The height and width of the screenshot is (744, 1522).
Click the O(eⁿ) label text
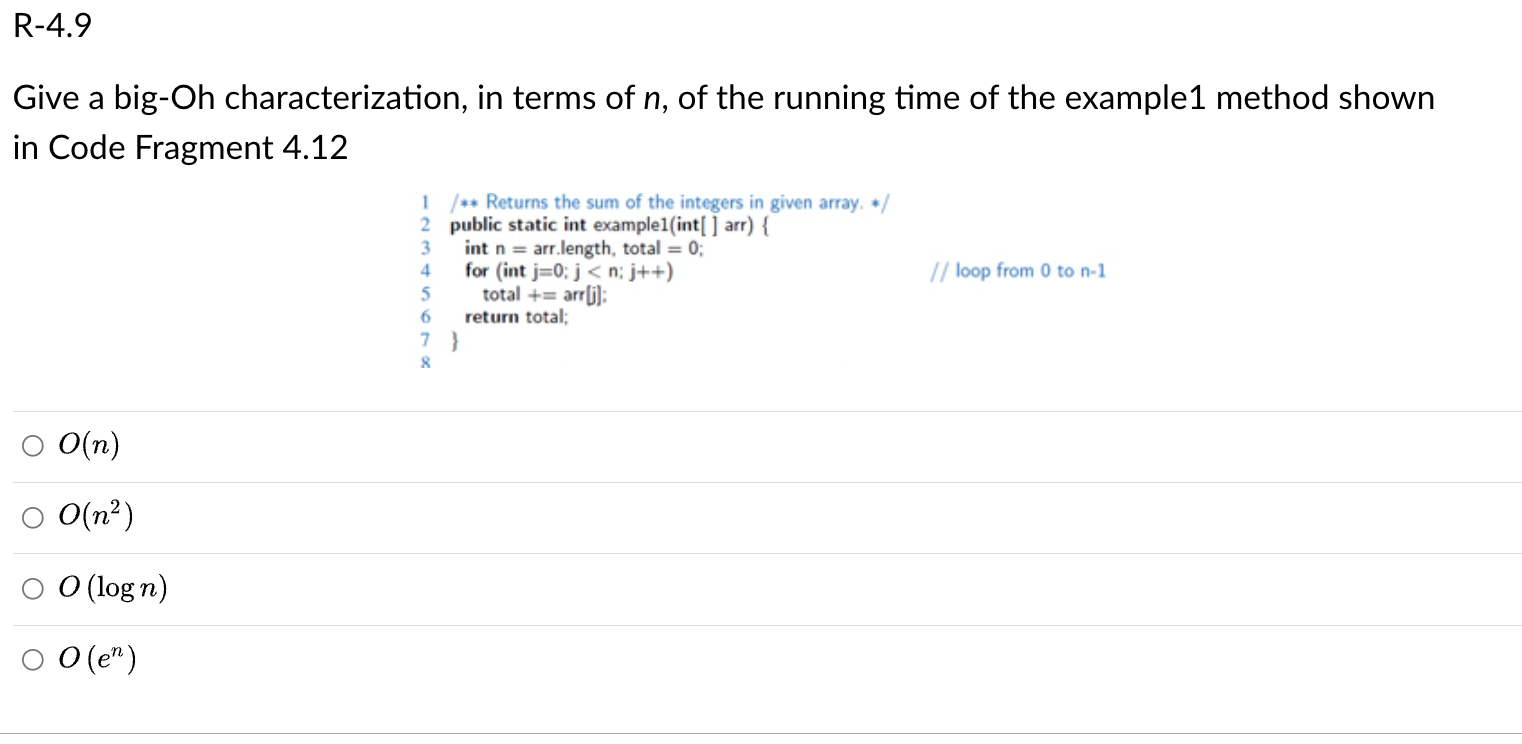97,658
